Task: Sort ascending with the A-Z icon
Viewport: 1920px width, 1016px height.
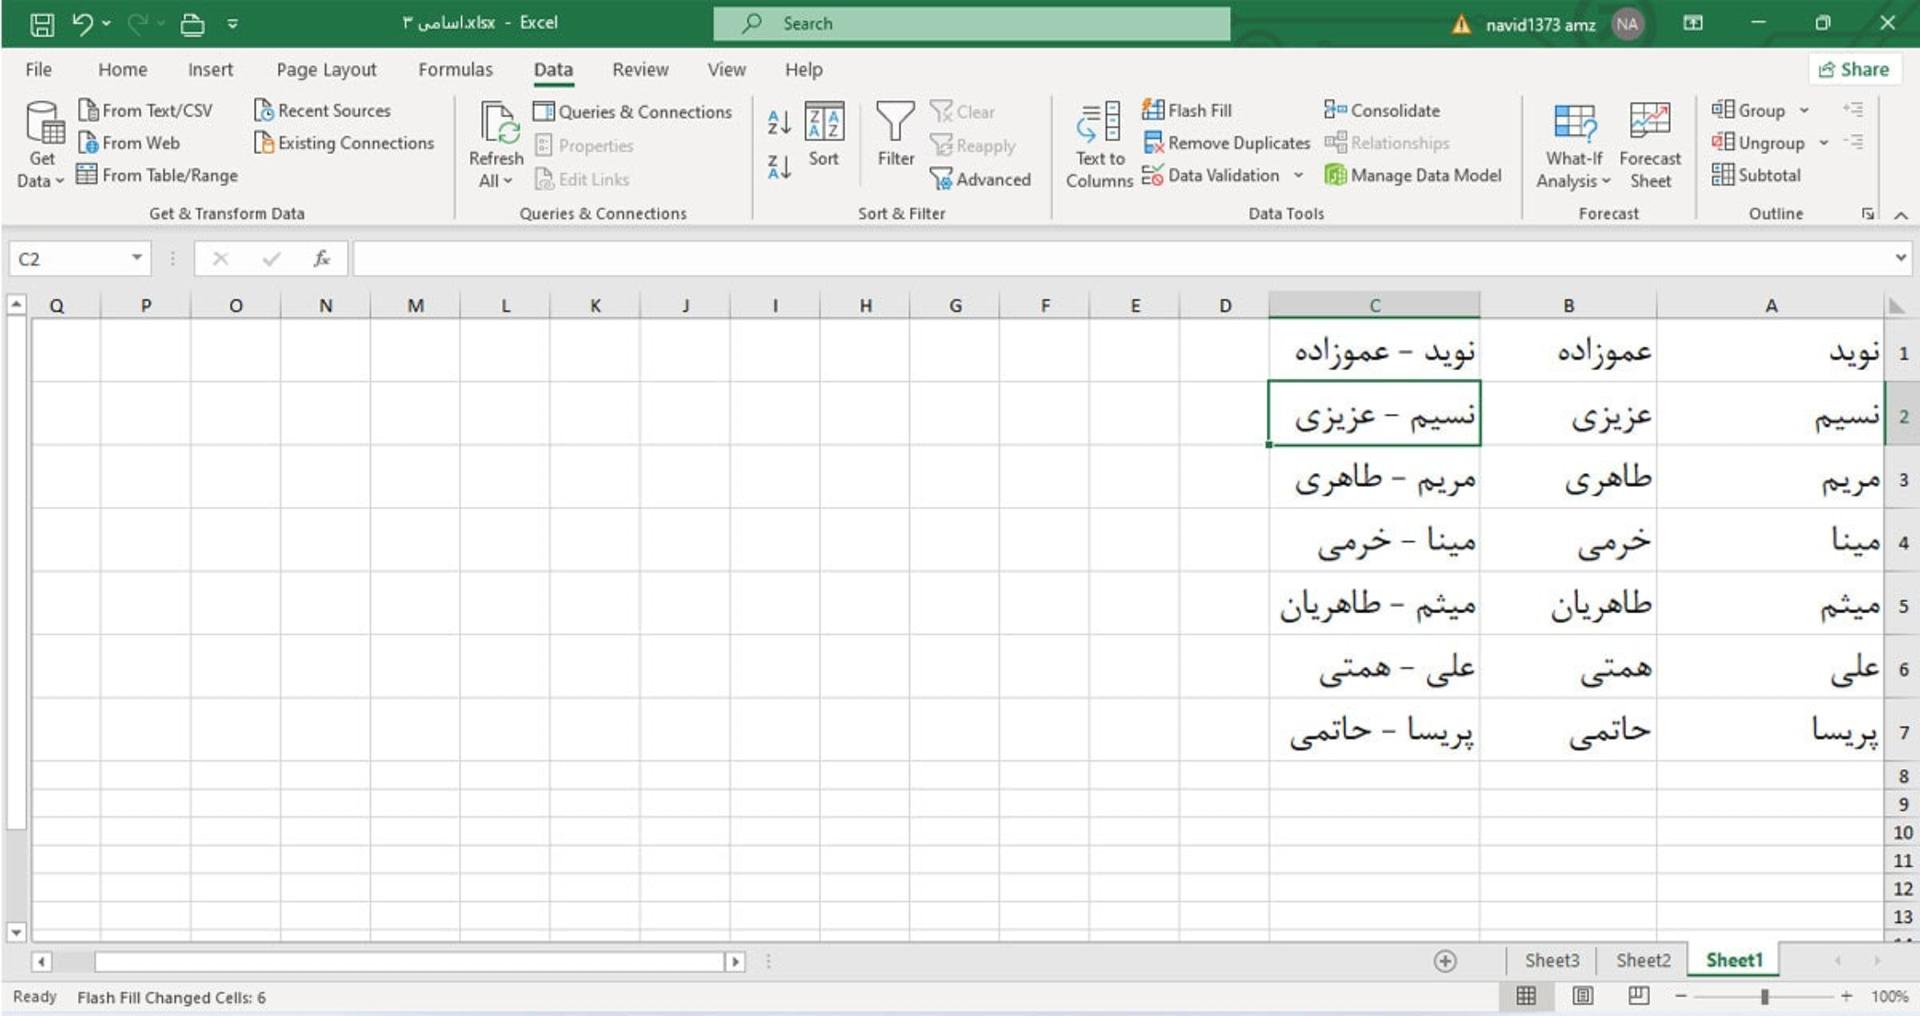Action: tap(779, 123)
